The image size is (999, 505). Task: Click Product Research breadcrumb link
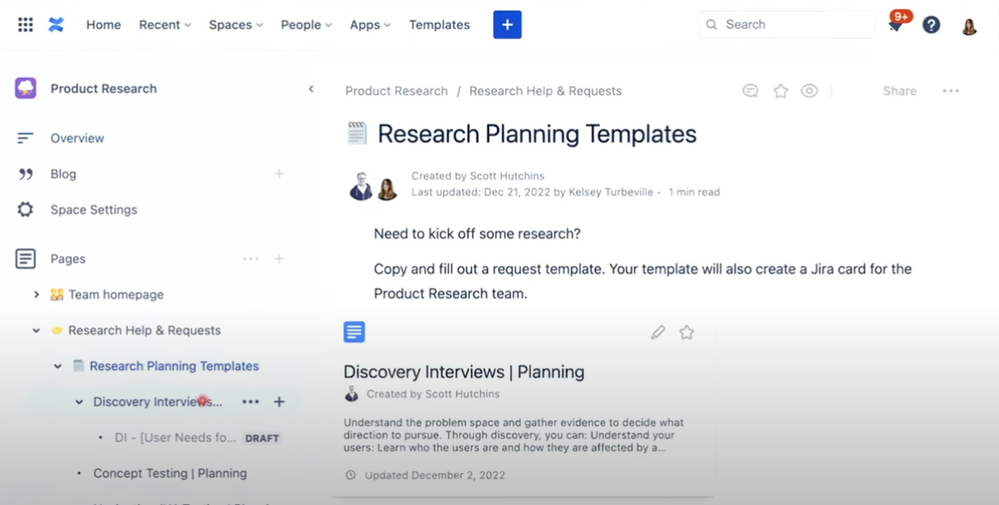(396, 91)
